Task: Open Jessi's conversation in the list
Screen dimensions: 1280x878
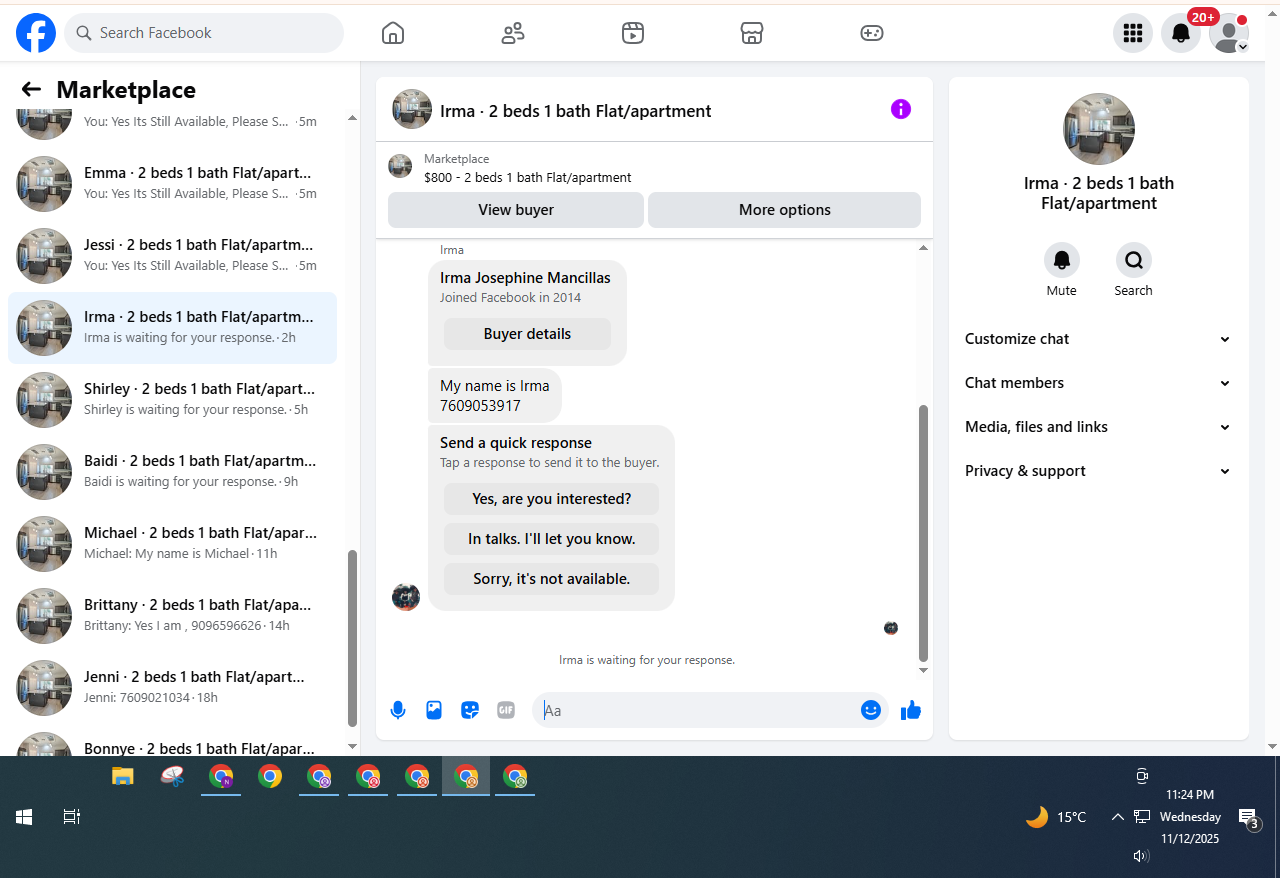Action: click(x=172, y=256)
